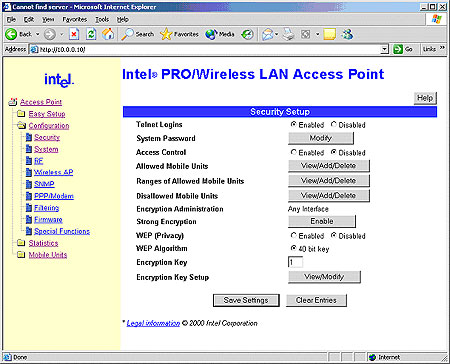Expand the Links toolbar chevron
Viewport: 450px width, 364px height.
(442, 49)
